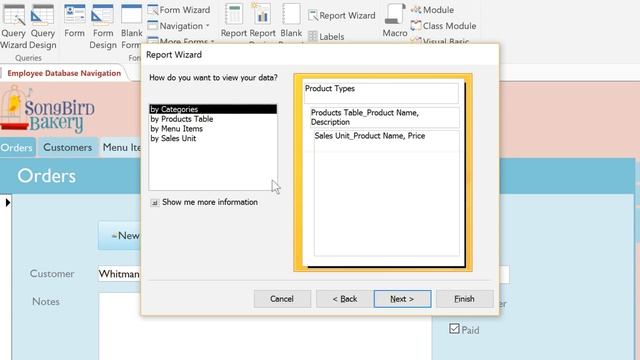Open Report Design
640x360 pixels.
point(262,21)
